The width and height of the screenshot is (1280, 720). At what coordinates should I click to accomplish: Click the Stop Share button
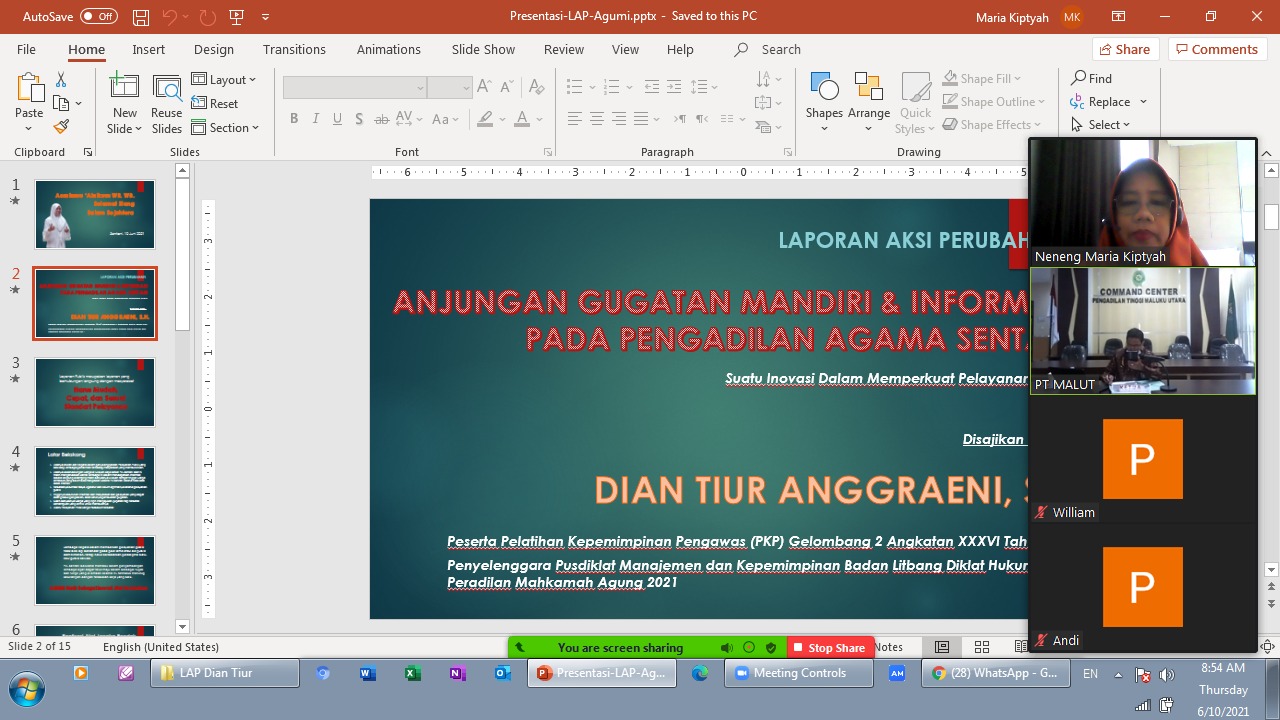(829, 647)
